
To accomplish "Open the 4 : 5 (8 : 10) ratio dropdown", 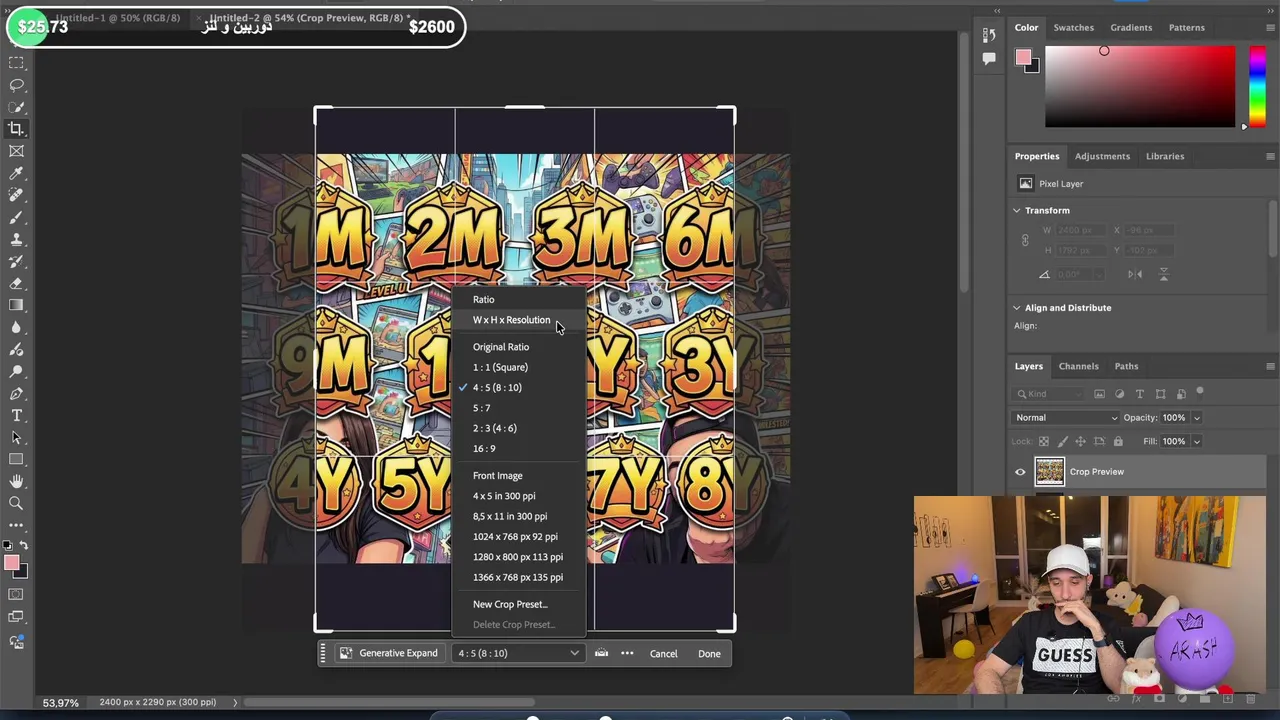I will [x=518, y=653].
